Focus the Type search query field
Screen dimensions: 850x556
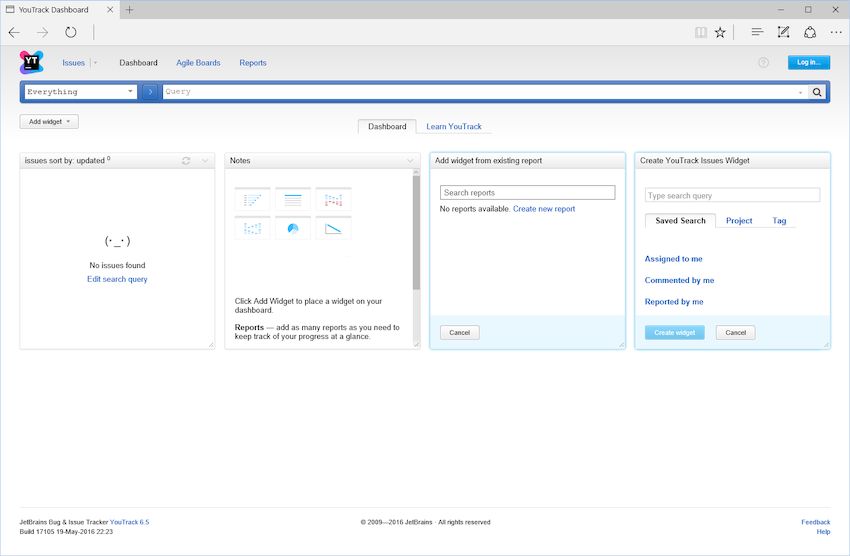coord(732,196)
